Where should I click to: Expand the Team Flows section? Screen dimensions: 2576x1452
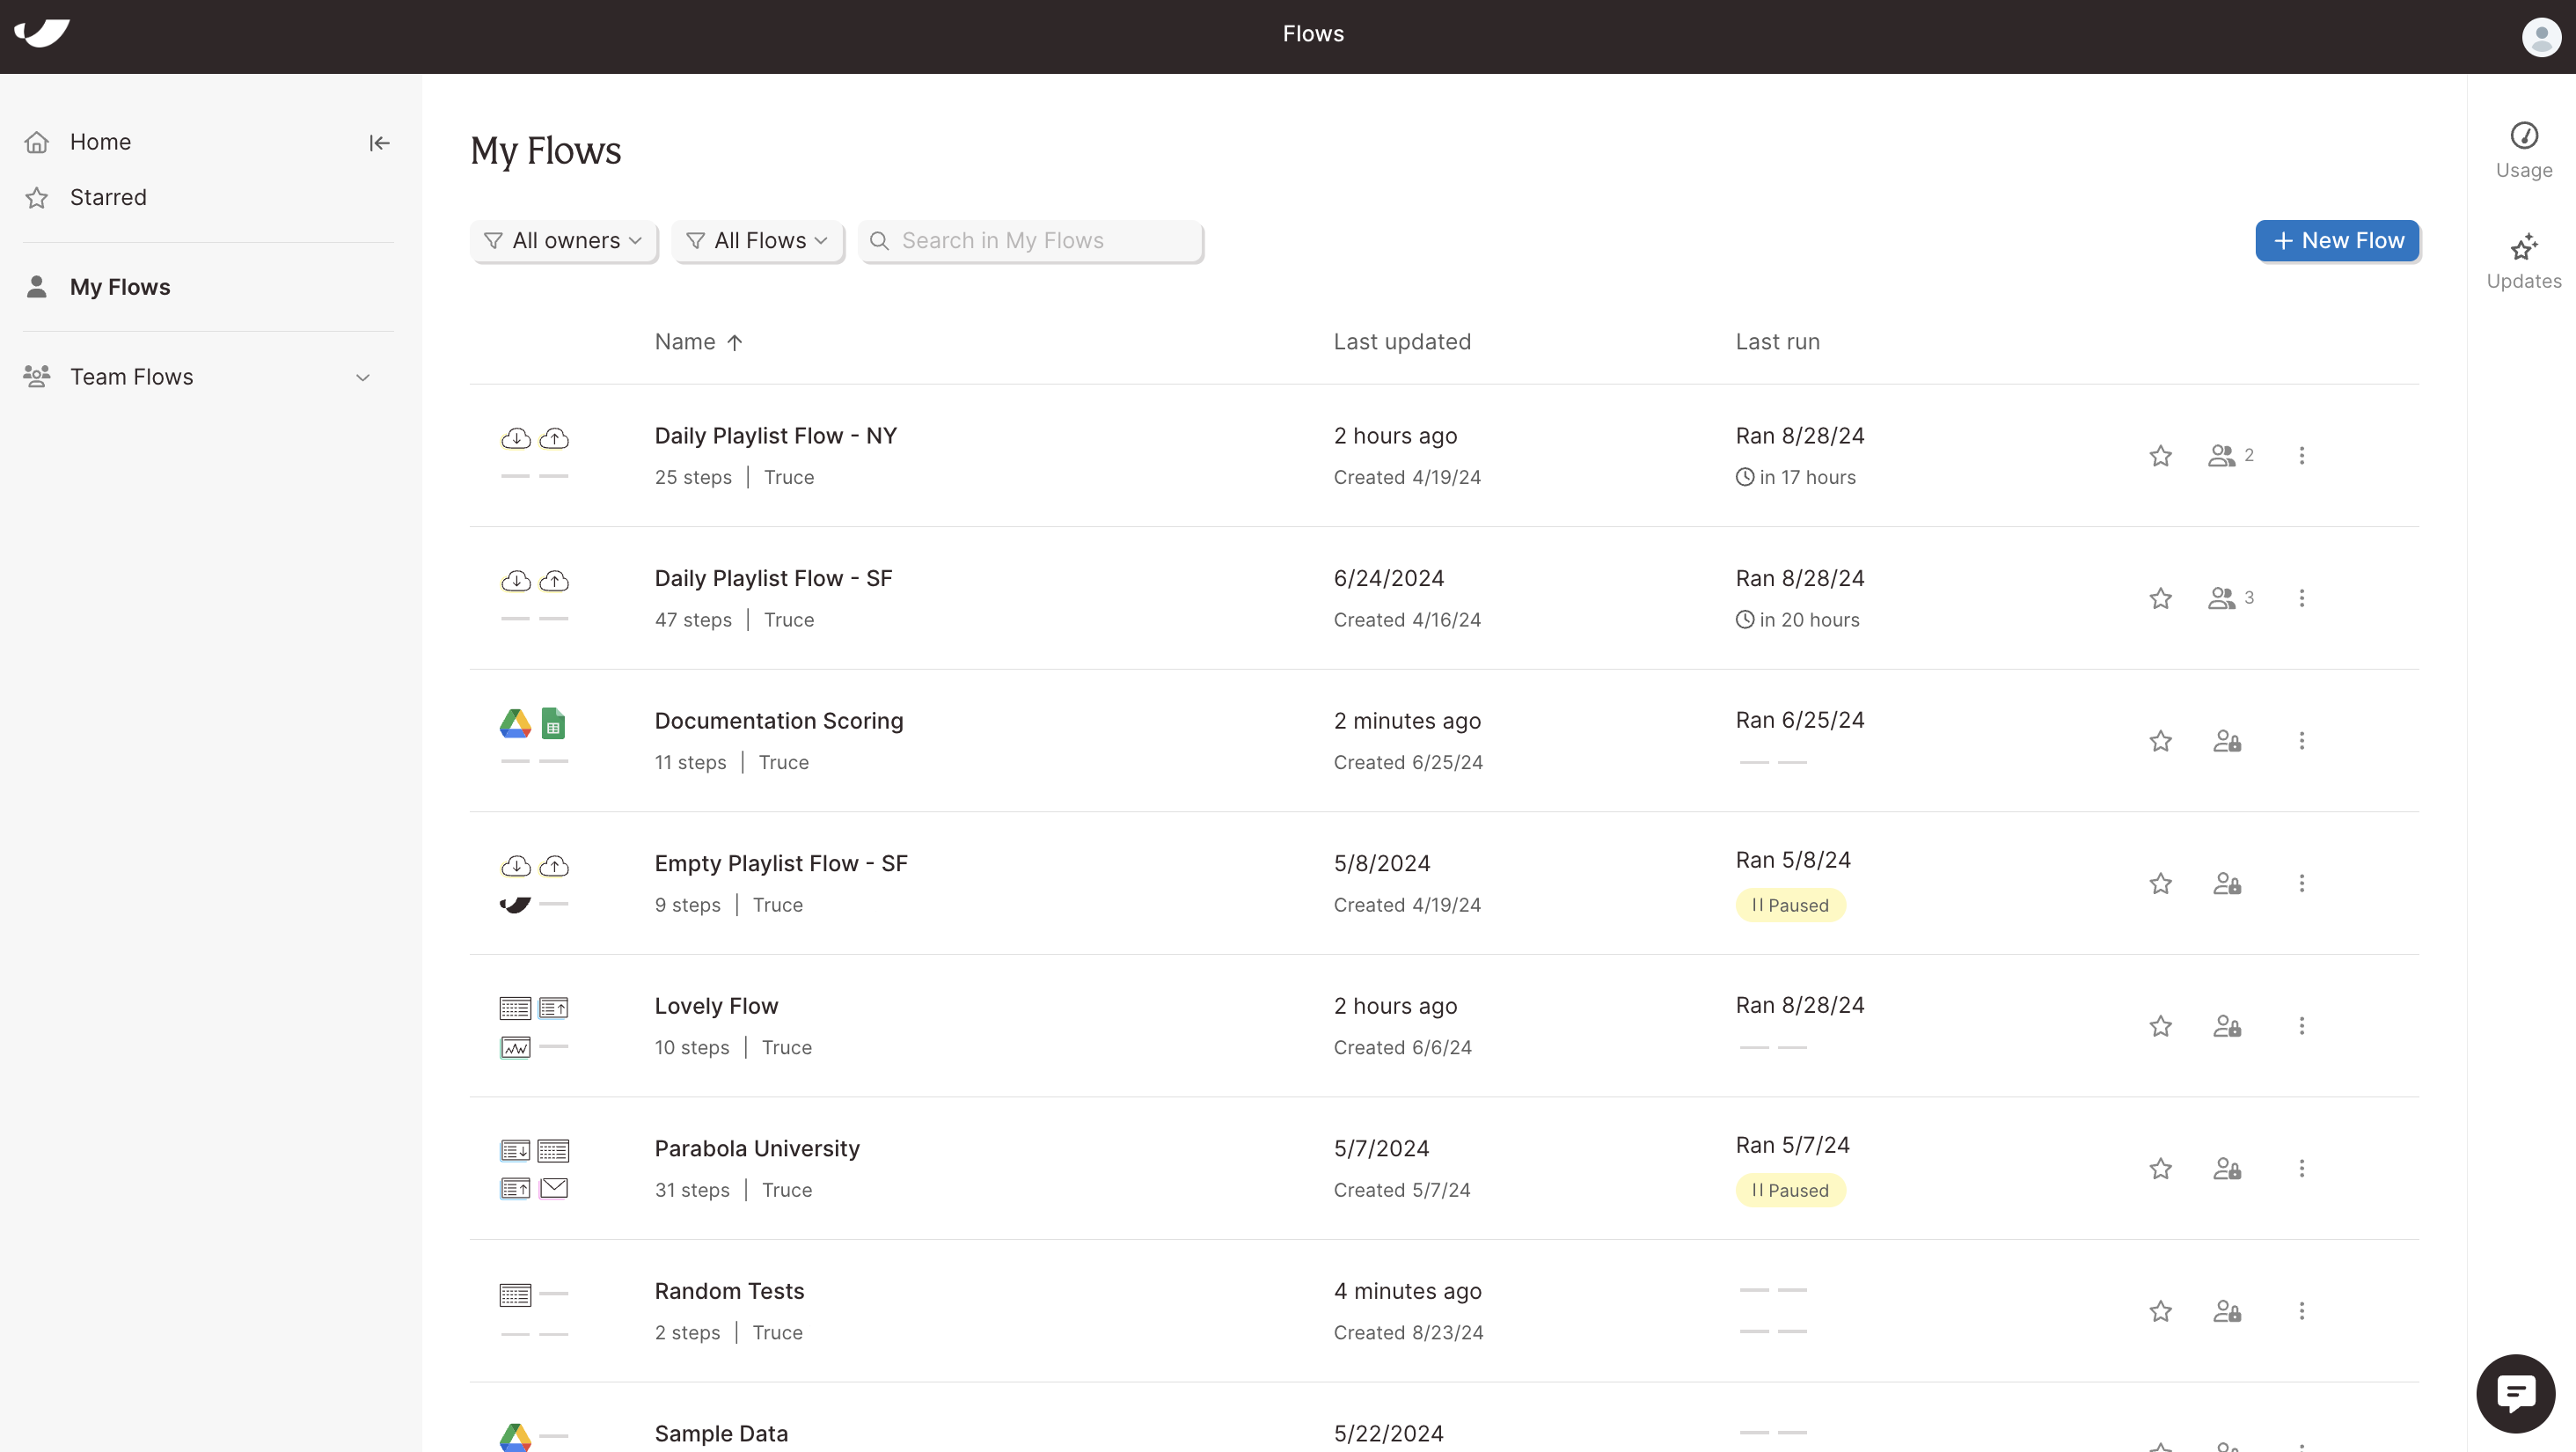pyautogui.click(x=362, y=377)
